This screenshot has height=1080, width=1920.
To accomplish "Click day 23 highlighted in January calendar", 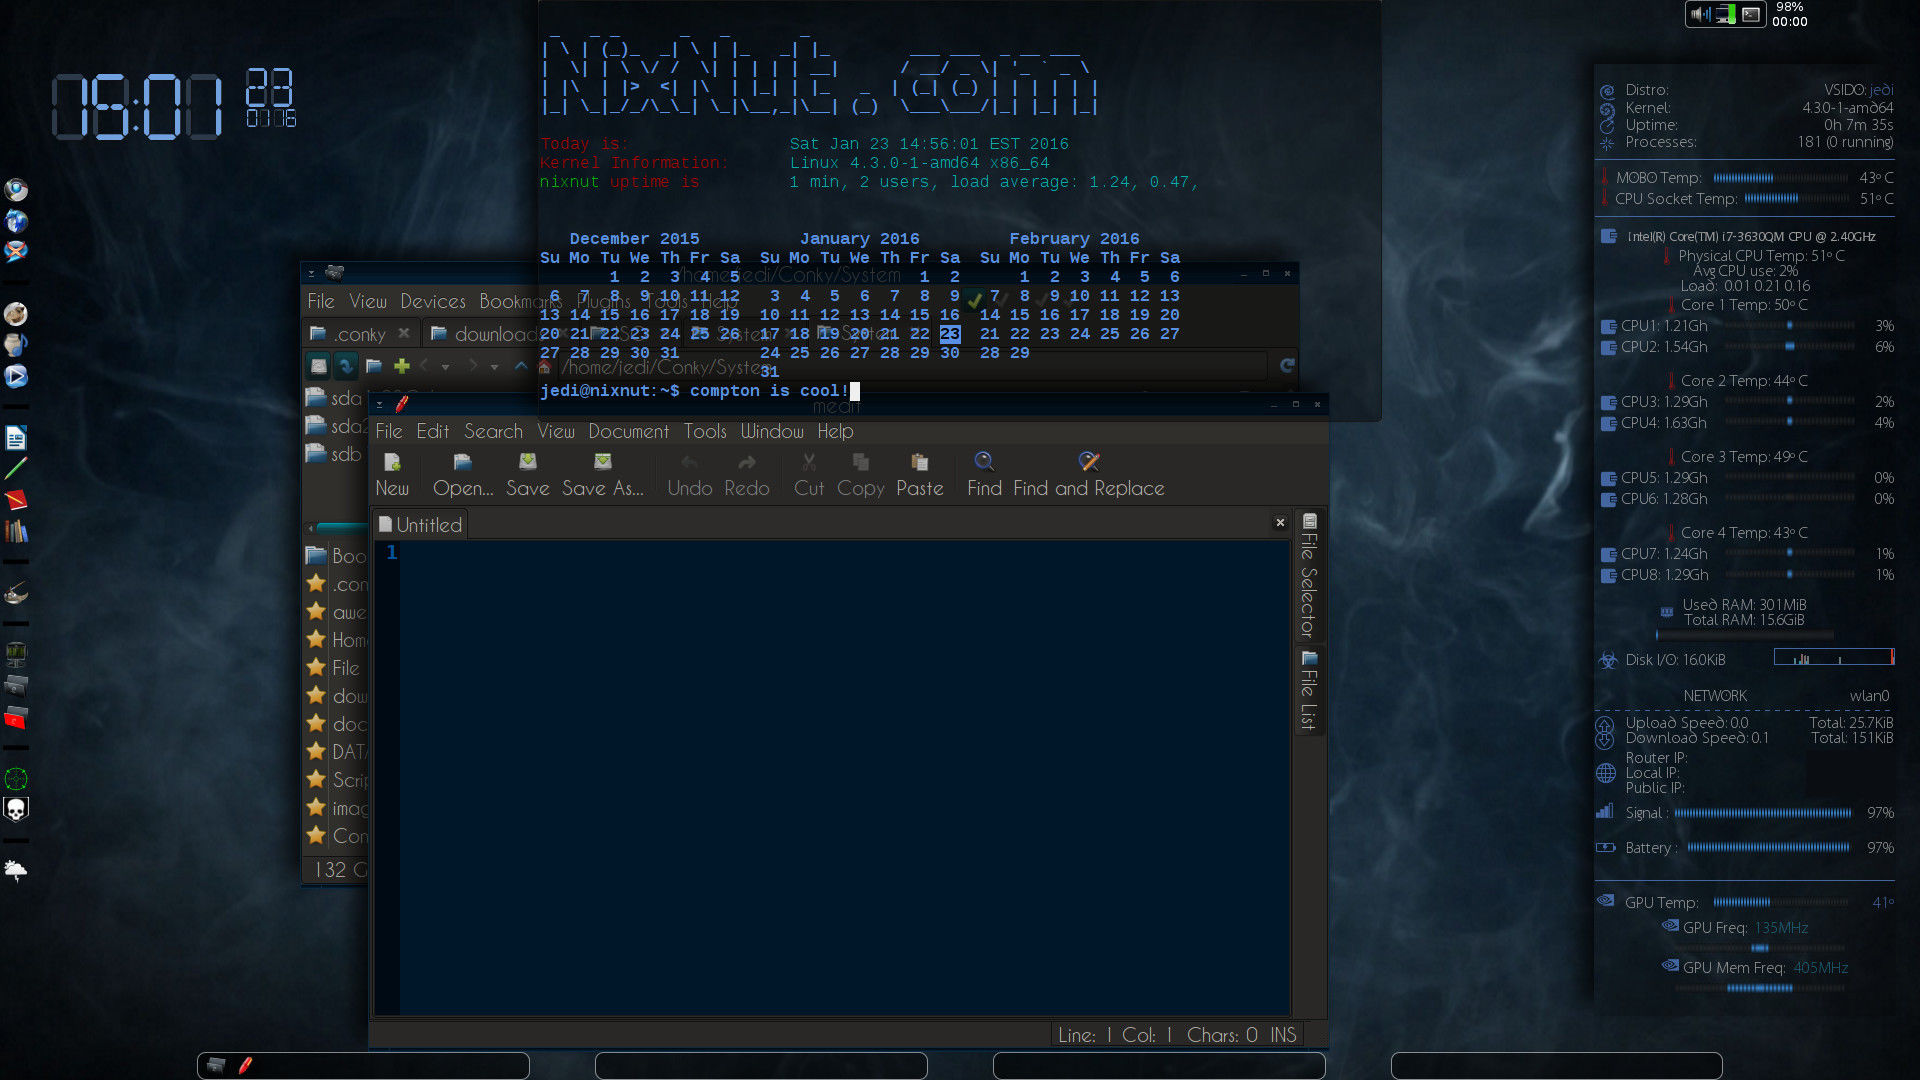I will [949, 334].
